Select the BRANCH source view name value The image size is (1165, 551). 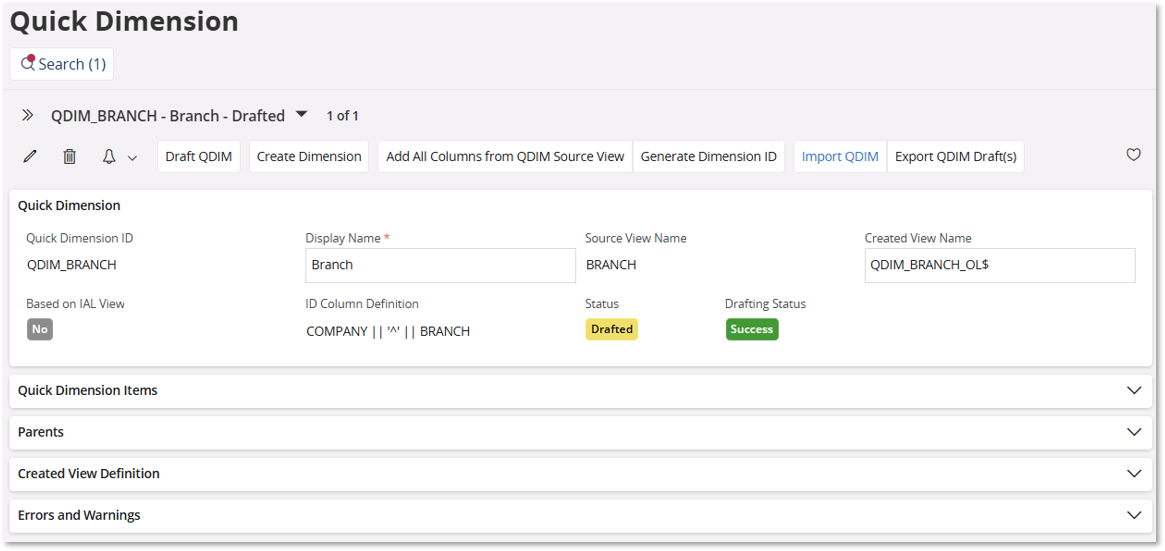click(611, 265)
